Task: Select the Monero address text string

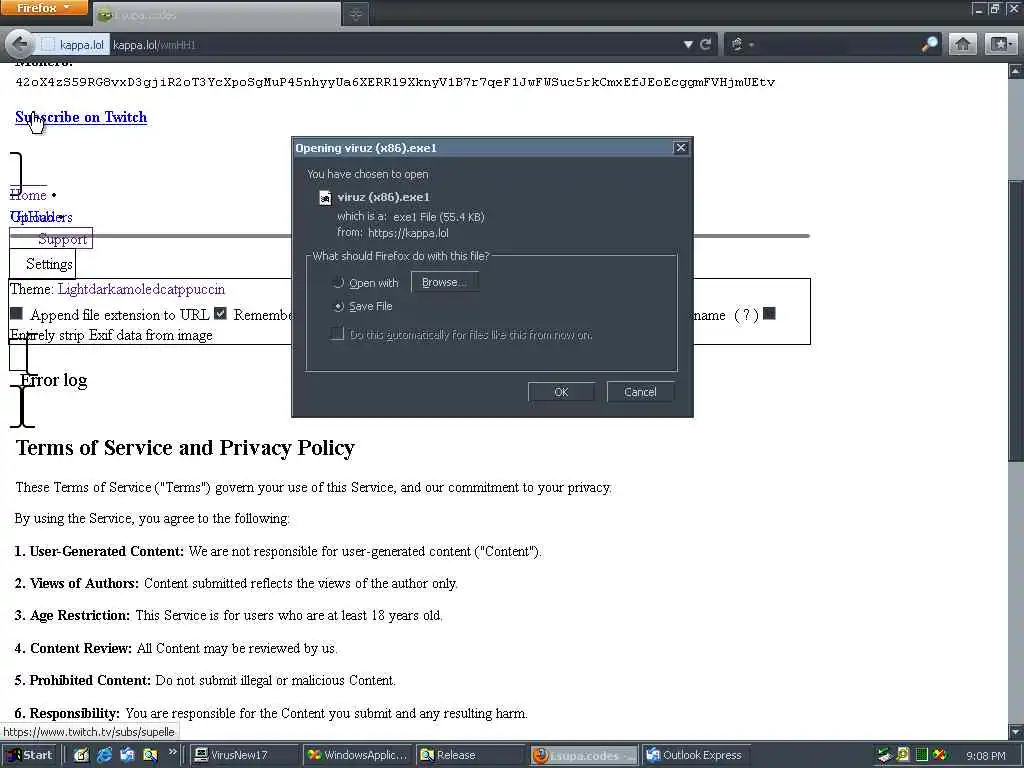Action: click(395, 82)
